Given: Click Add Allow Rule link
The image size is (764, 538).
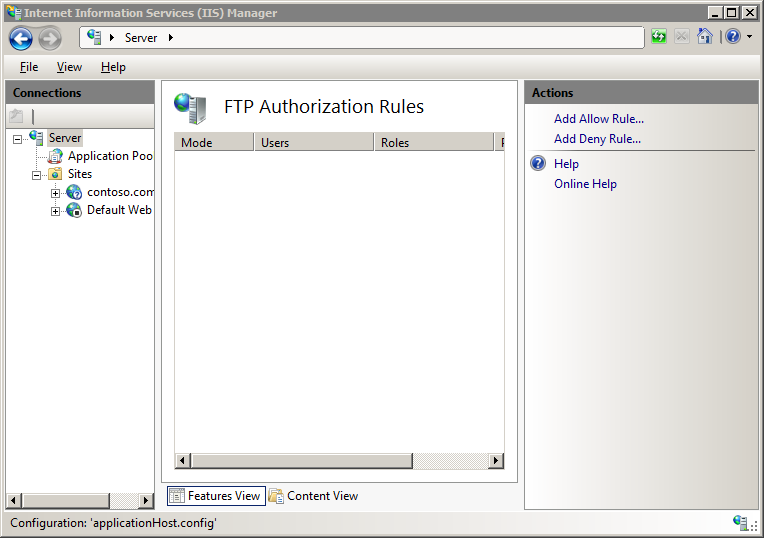Looking at the screenshot, I should (x=598, y=119).
